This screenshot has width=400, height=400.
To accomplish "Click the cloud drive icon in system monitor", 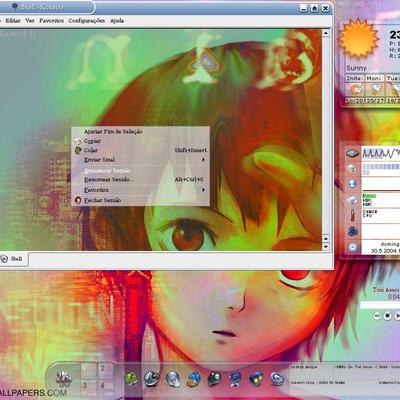I will 353,200.
